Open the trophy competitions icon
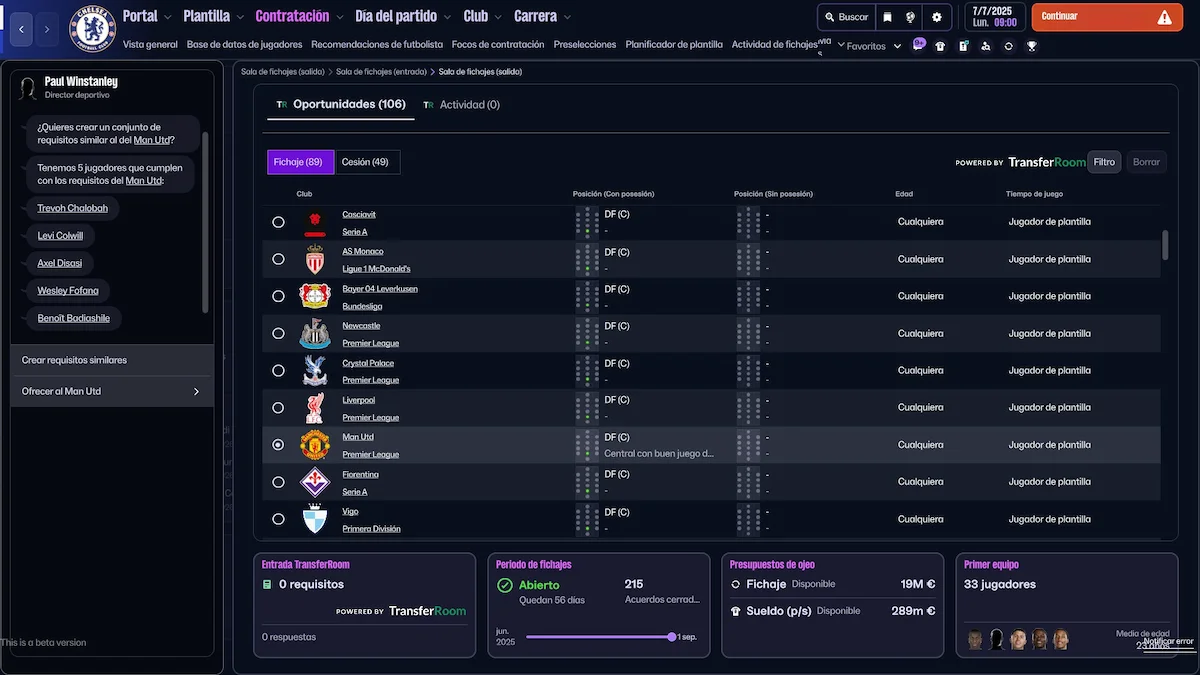 (1031, 46)
